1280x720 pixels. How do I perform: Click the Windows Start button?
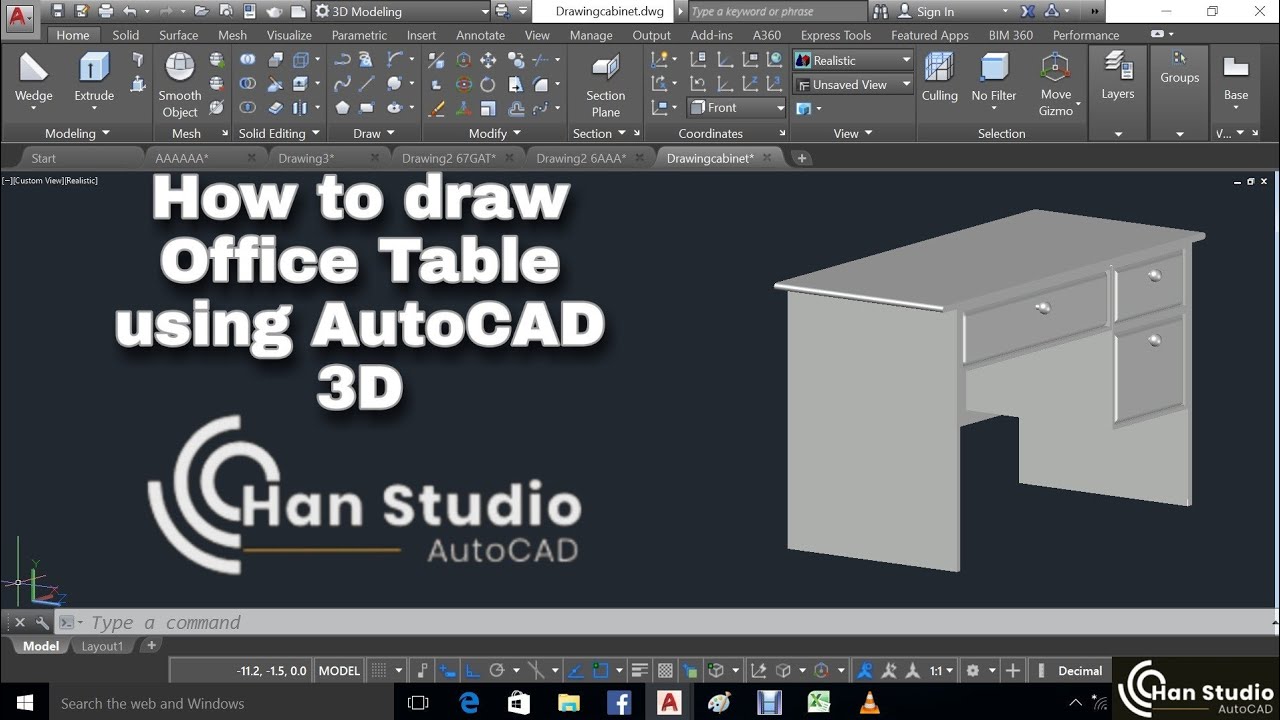(x=24, y=703)
